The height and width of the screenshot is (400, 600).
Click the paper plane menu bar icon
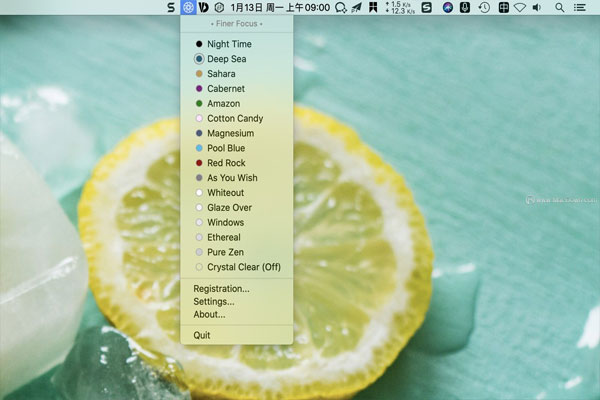355,8
